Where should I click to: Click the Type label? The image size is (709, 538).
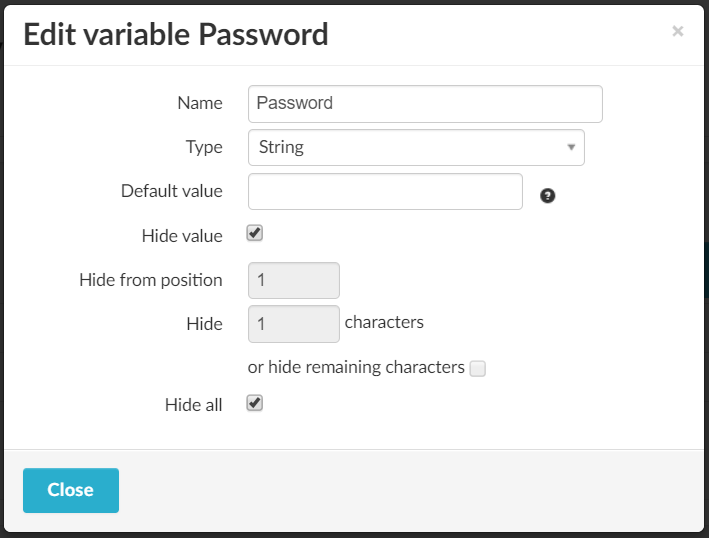(x=204, y=147)
